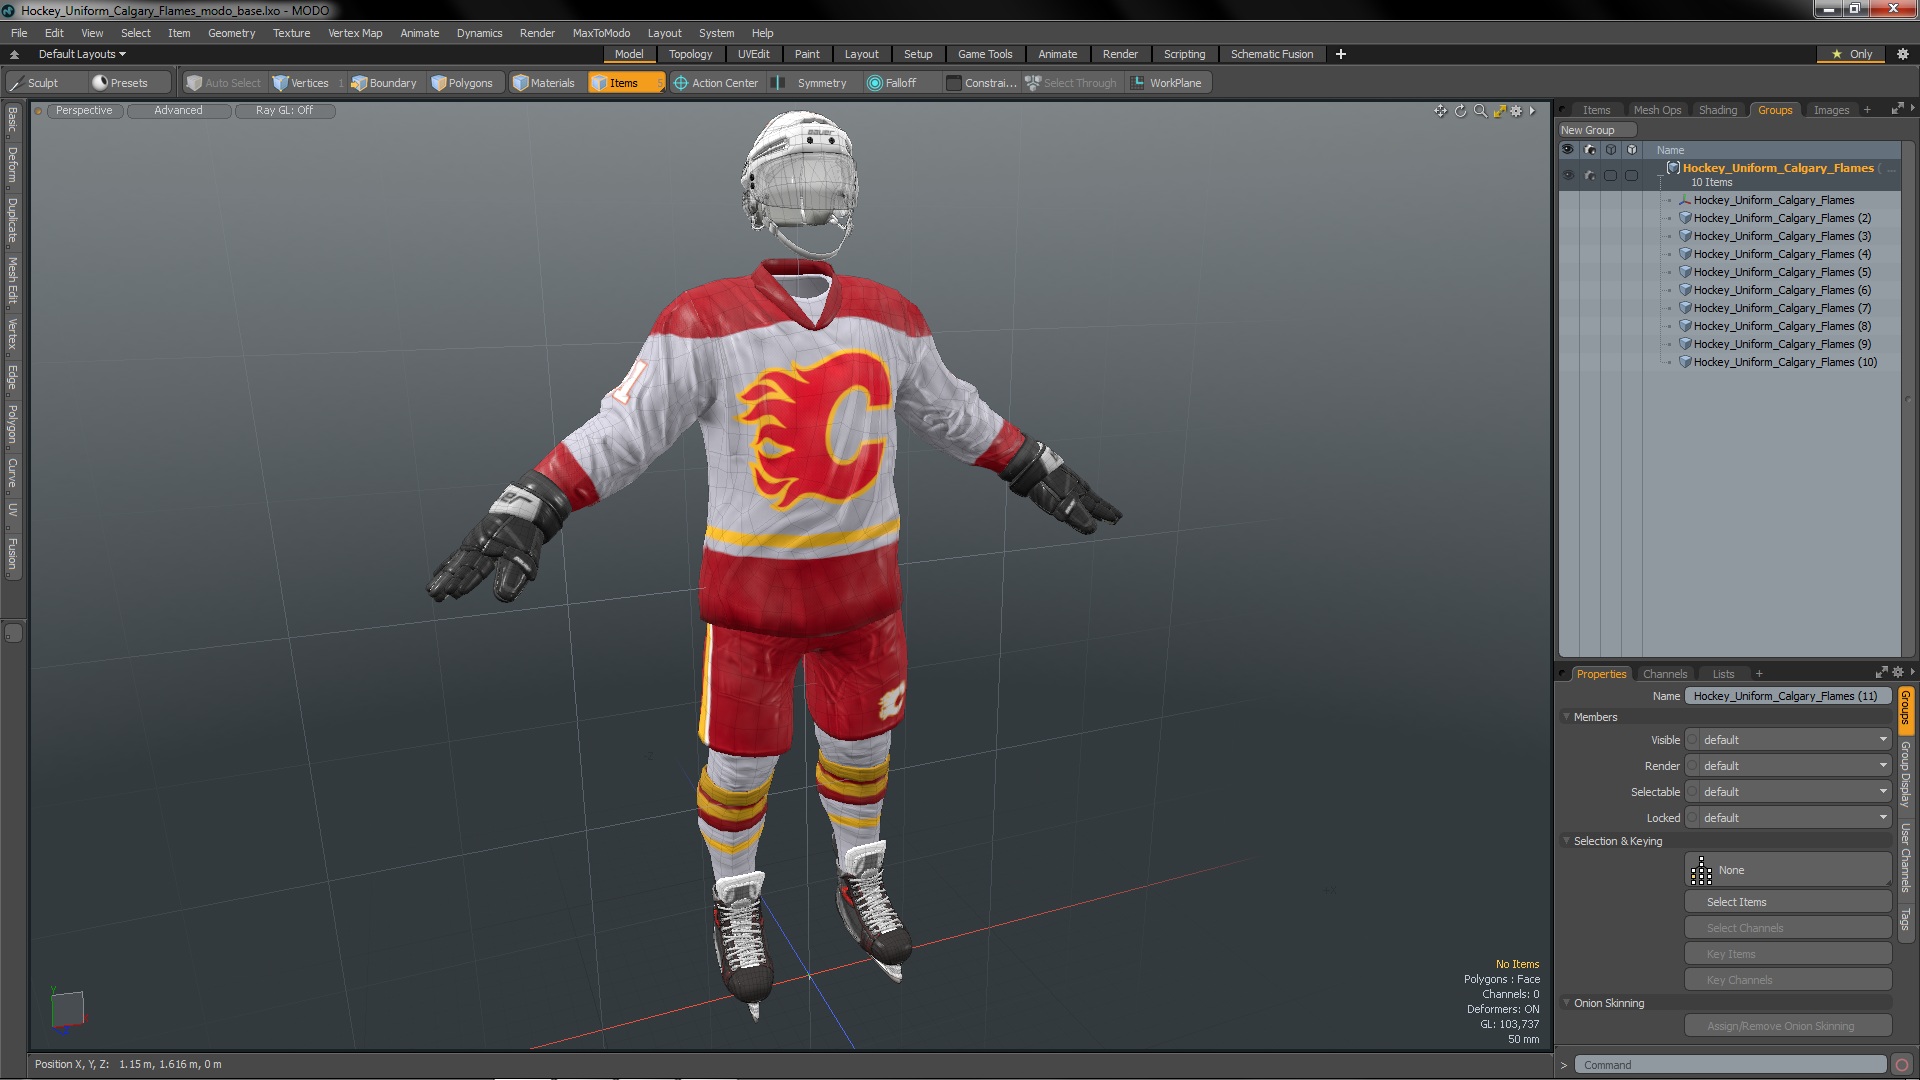Click the viewport rotate icon
Viewport: 1920px width, 1080px height.
pyautogui.click(x=1460, y=111)
